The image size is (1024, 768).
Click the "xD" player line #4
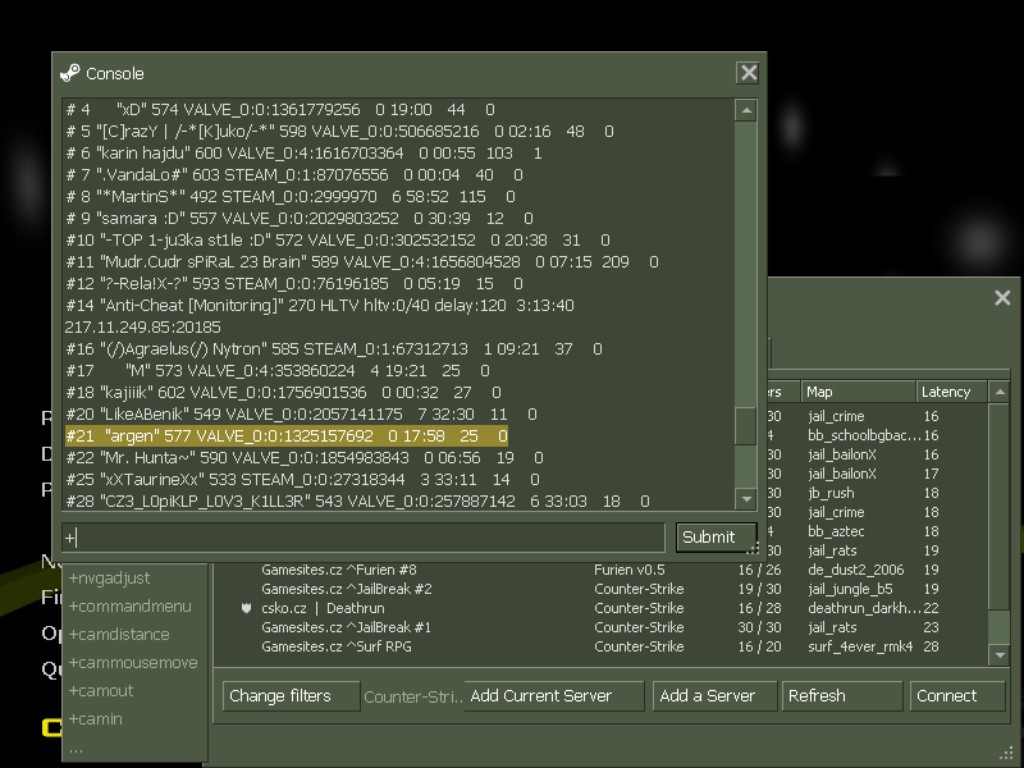(x=280, y=110)
